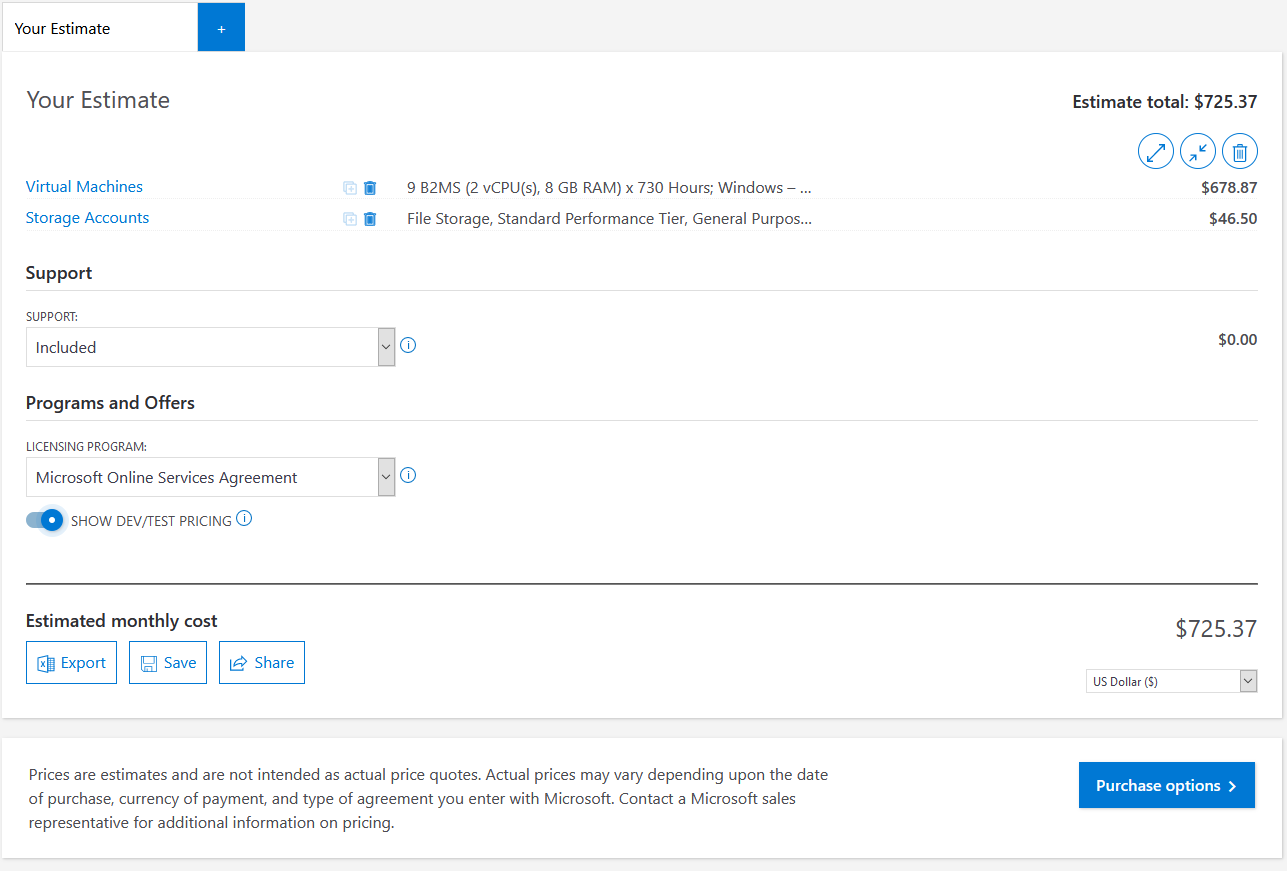The height and width of the screenshot is (871, 1287).
Task: Open the Virtual Machines link
Action: click(84, 187)
